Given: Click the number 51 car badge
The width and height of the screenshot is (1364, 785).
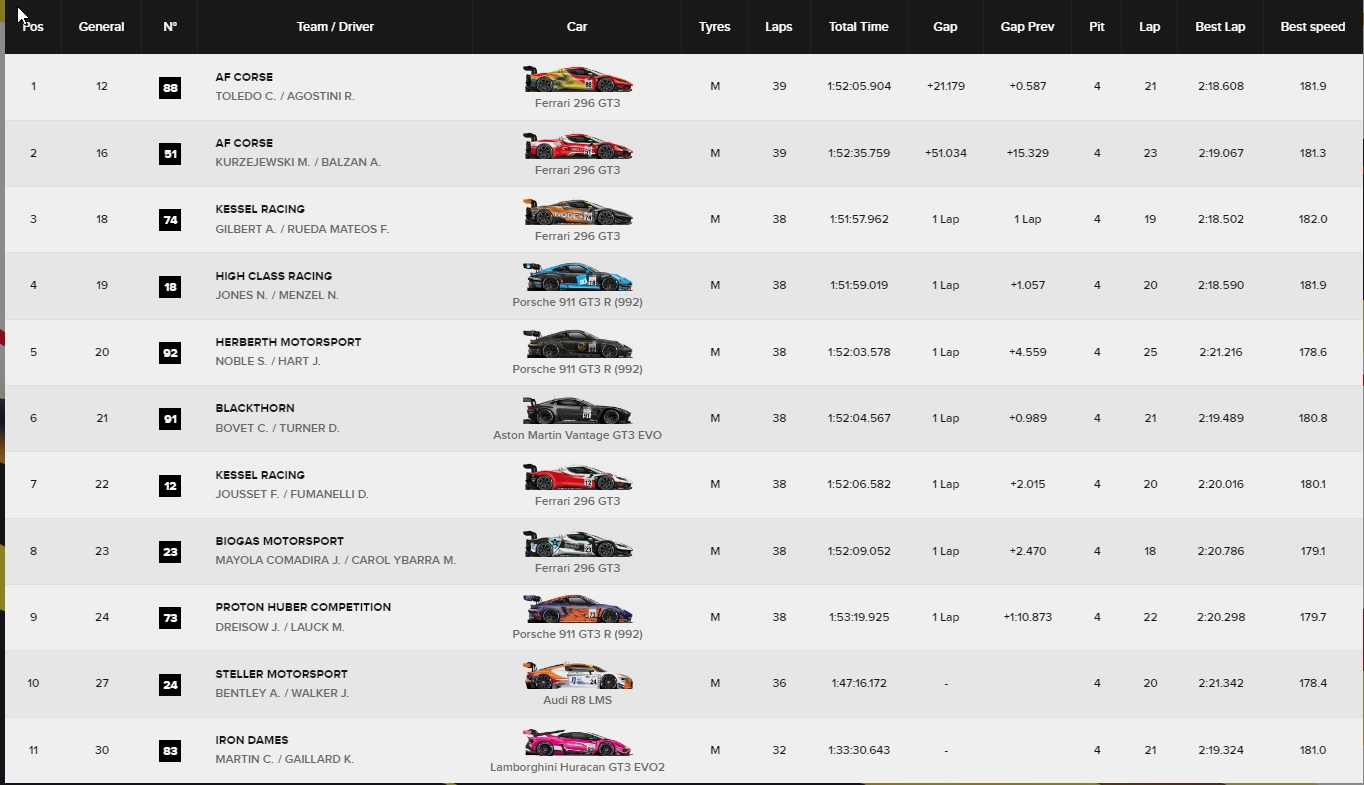Looking at the screenshot, I should [x=170, y=154].
